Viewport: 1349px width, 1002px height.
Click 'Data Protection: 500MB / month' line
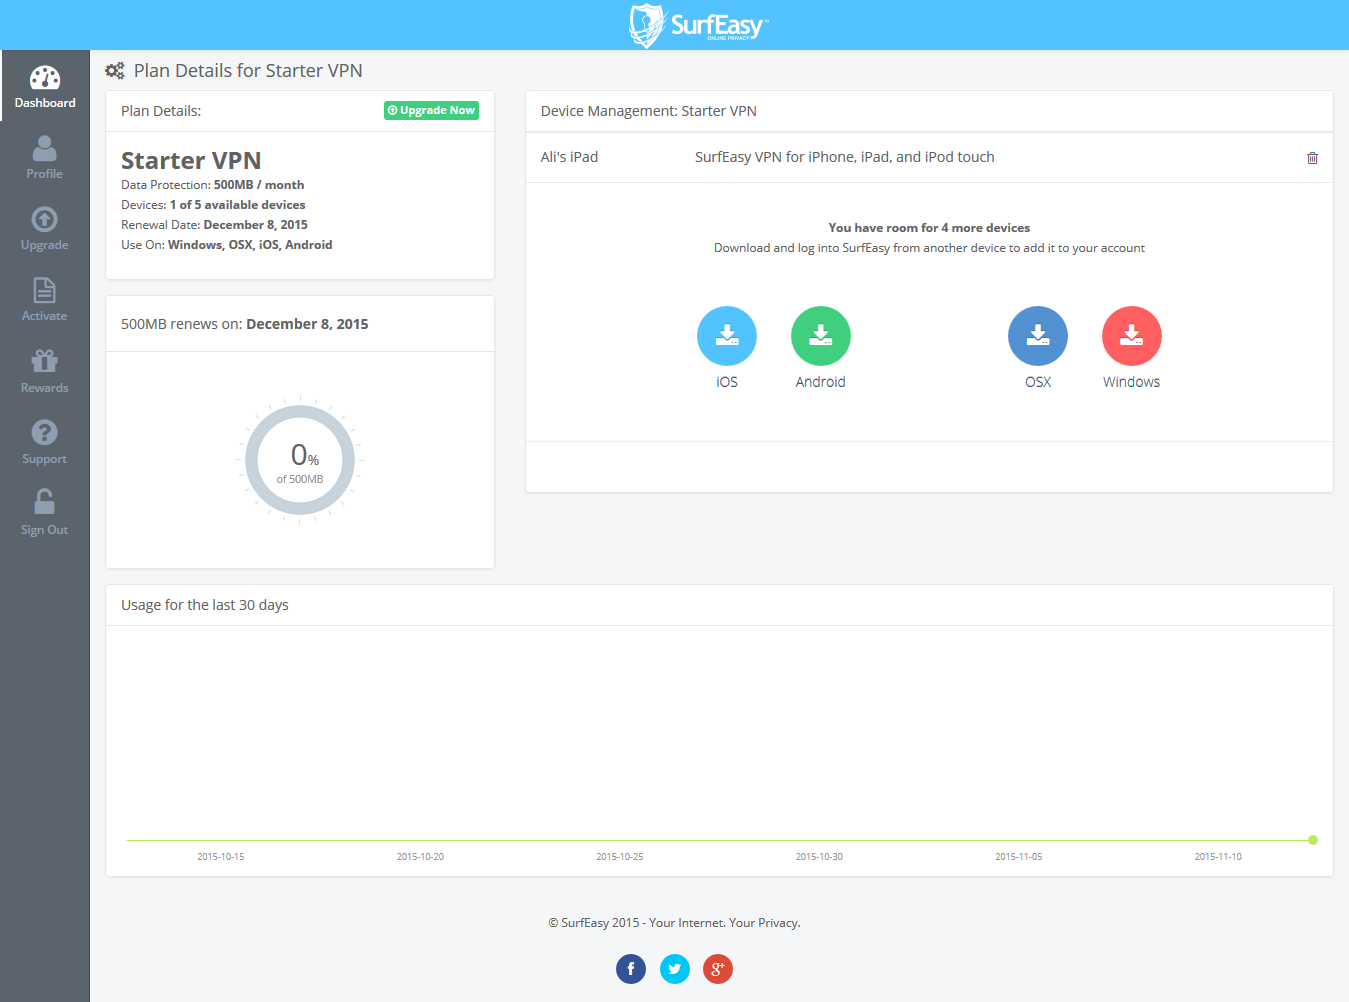pos(213,185)
